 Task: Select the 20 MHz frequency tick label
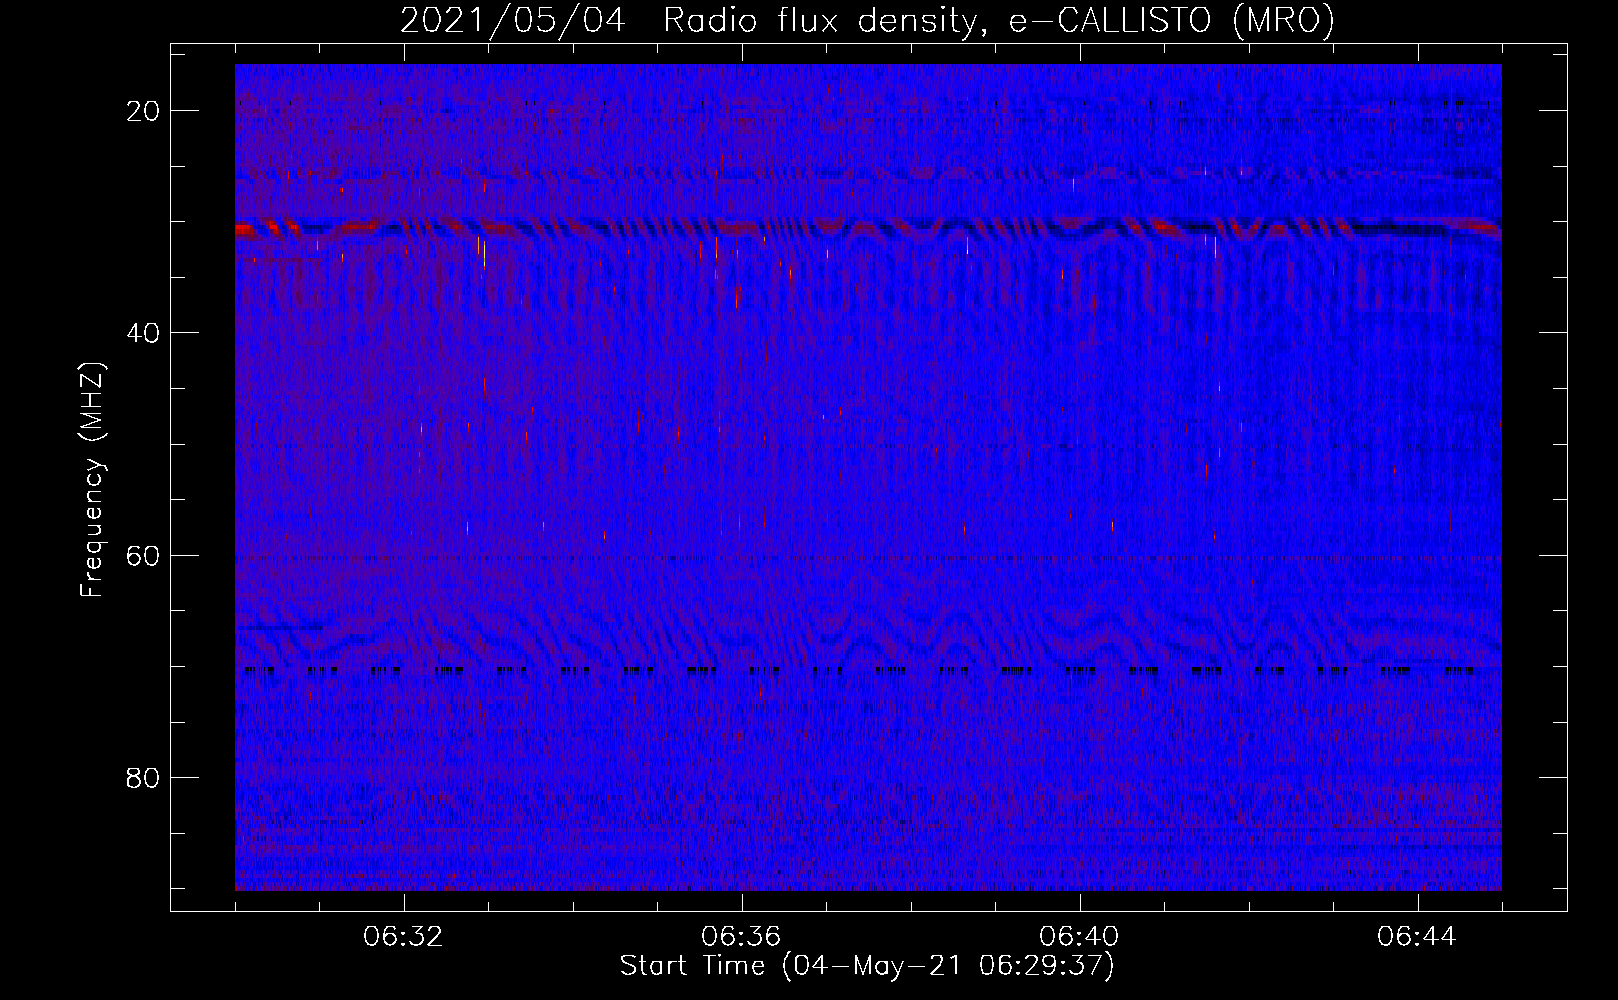point(144,111)
